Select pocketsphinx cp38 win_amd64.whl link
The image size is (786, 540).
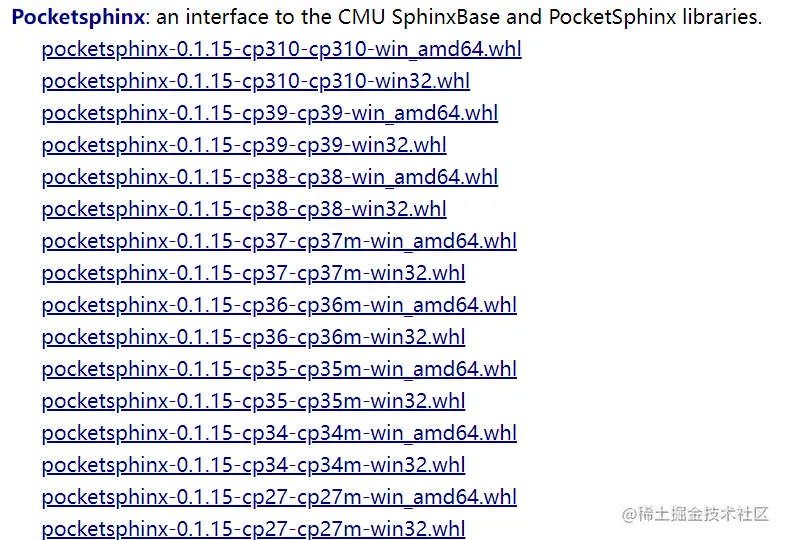(269, 177)
